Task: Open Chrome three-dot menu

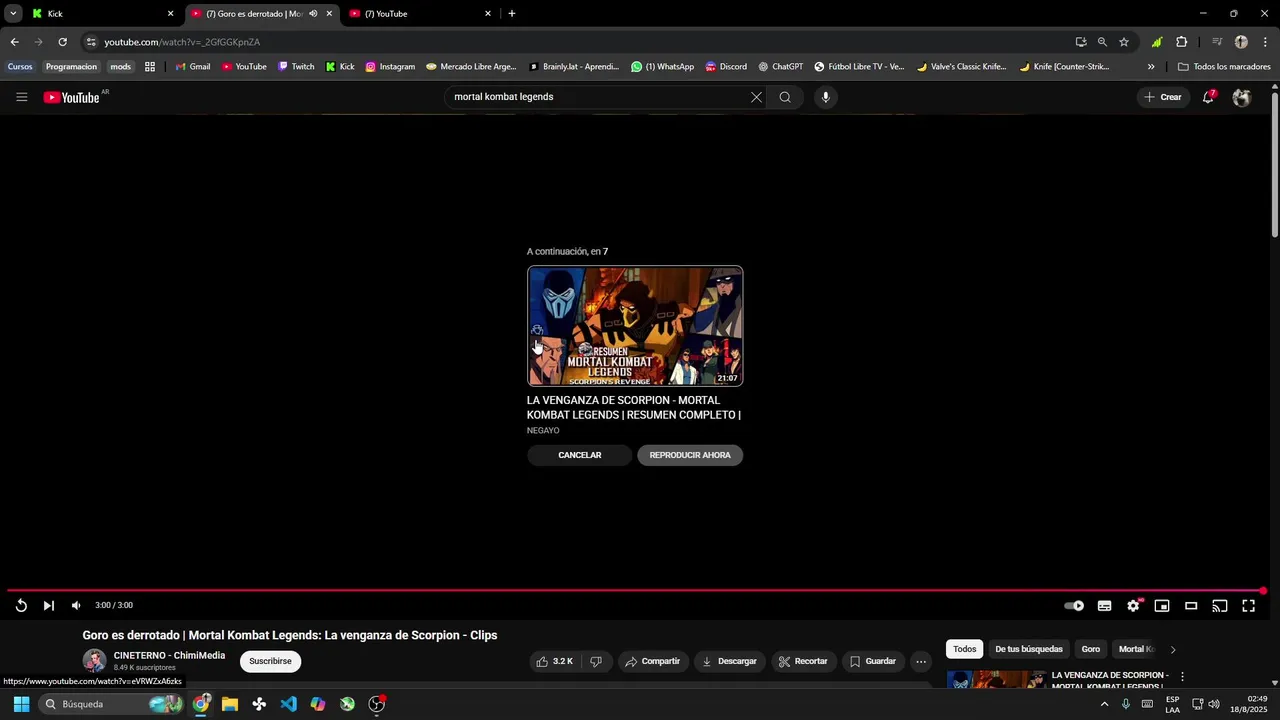Action: coord(1266,42)
